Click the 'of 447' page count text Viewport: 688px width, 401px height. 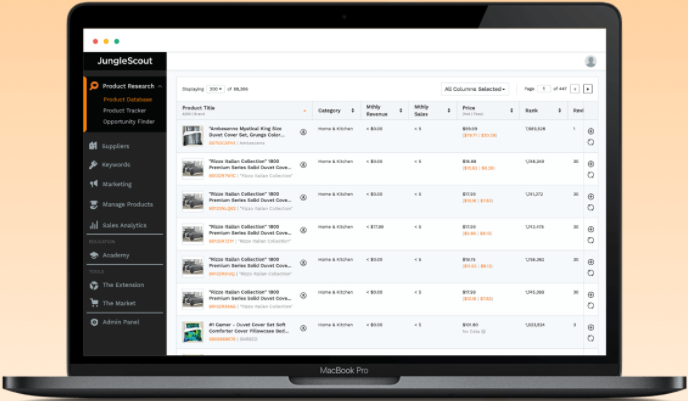coord(560,89)
